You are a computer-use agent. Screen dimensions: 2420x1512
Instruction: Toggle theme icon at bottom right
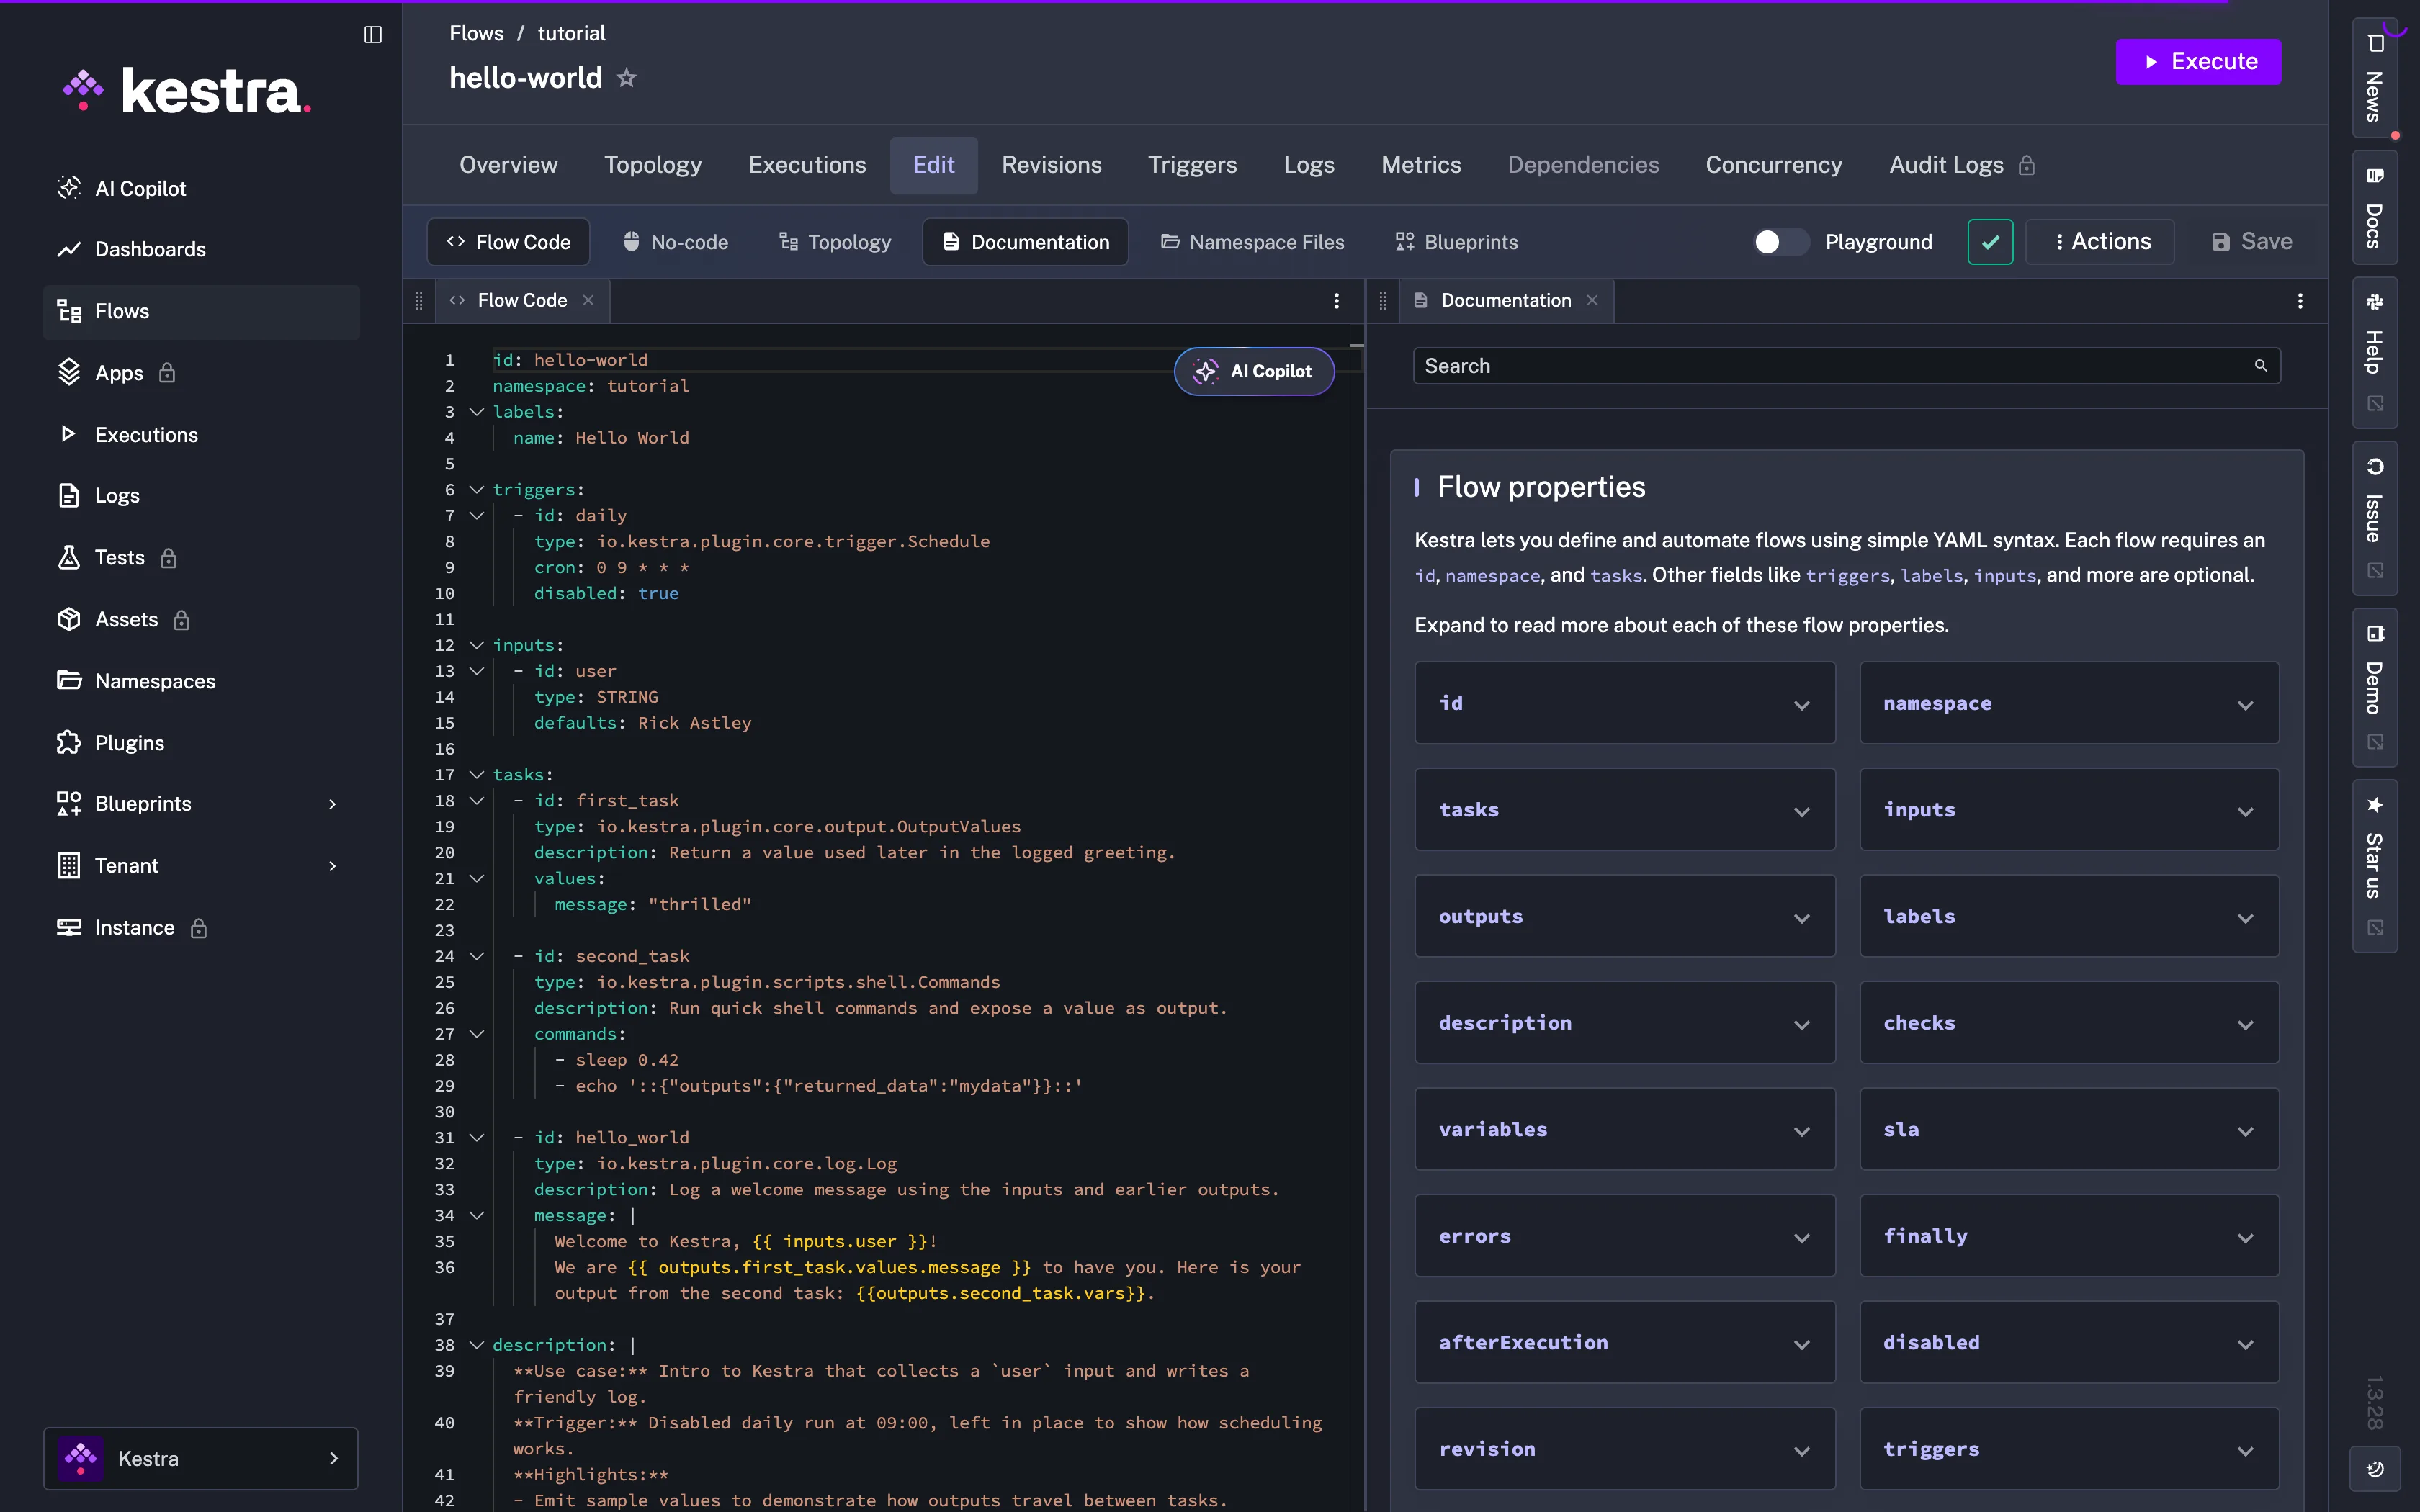click(x=2374, y=1468)
